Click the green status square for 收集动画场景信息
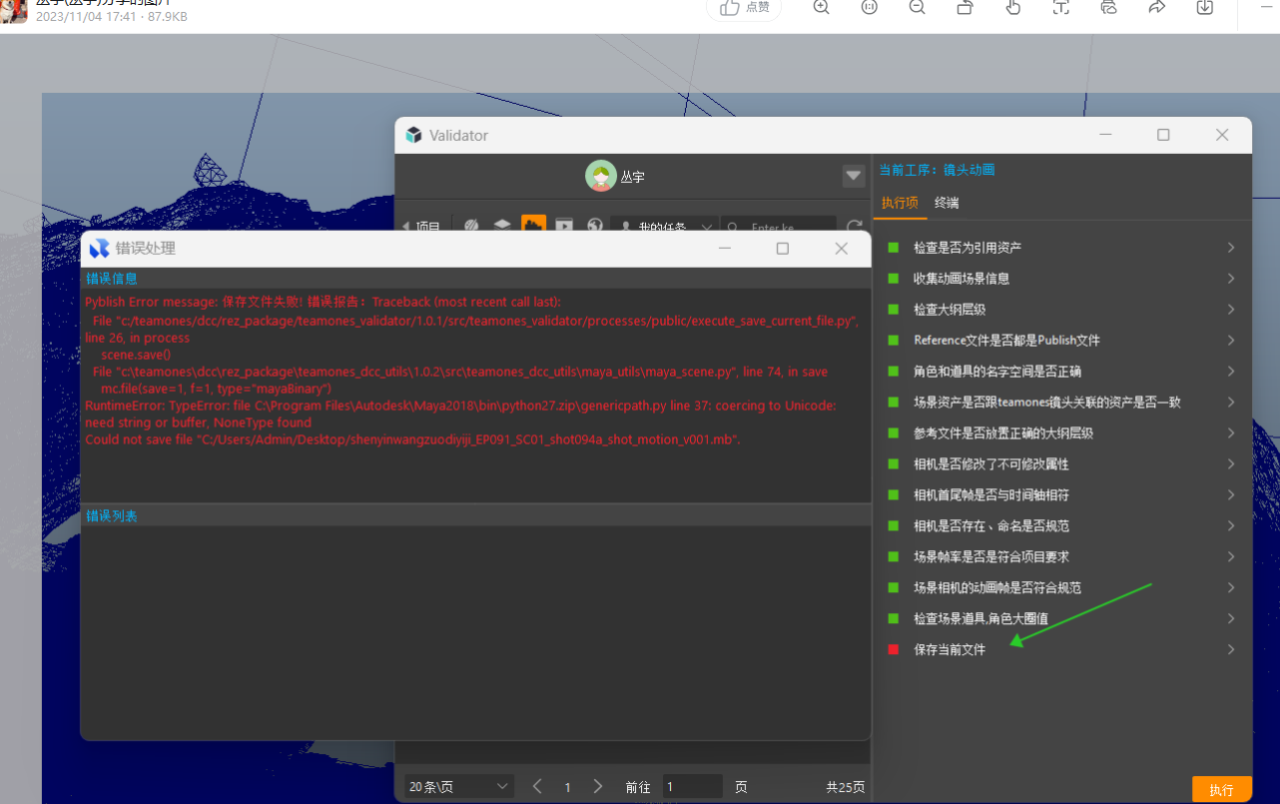 click(x=893, y=279)
